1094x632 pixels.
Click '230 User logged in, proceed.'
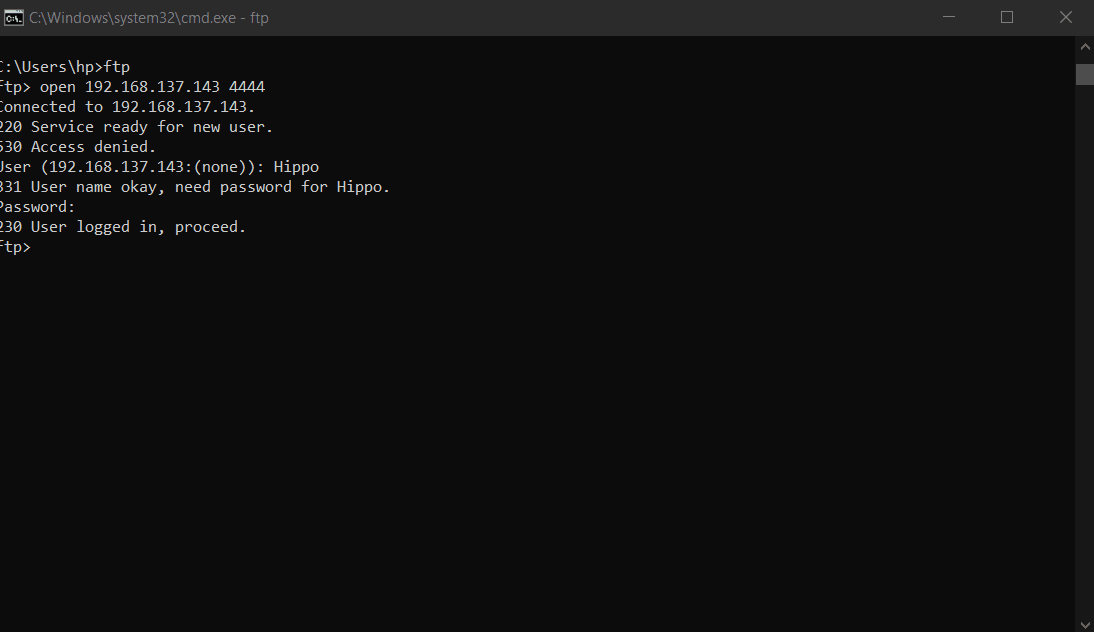click(x=123, y=227)
